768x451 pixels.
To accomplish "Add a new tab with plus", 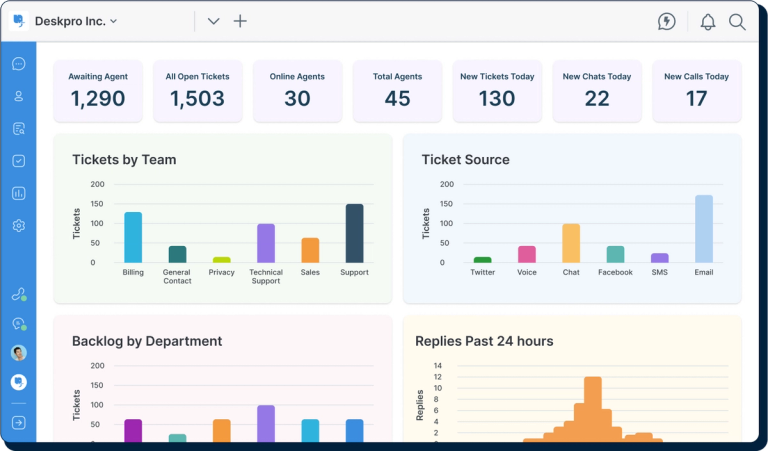I will [x=240, y=21].
